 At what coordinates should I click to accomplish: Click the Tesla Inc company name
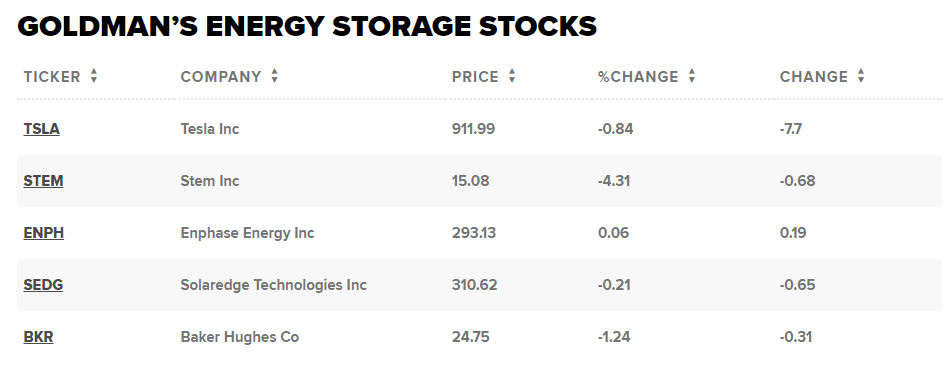(209, 129)
